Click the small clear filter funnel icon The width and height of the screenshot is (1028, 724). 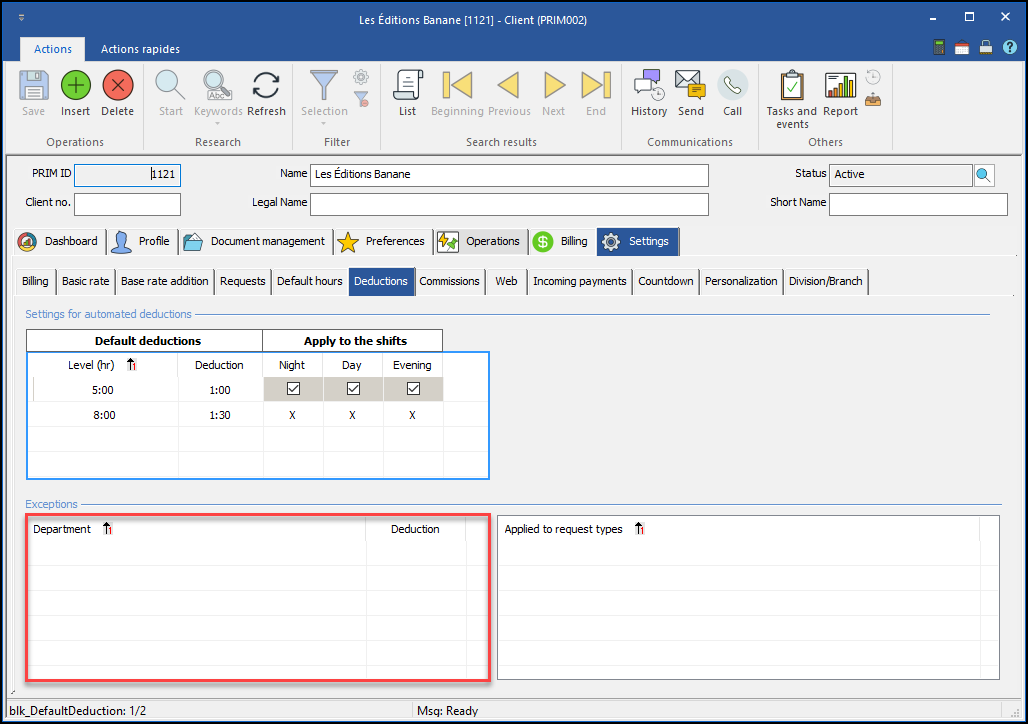click(x=361, y=99)
